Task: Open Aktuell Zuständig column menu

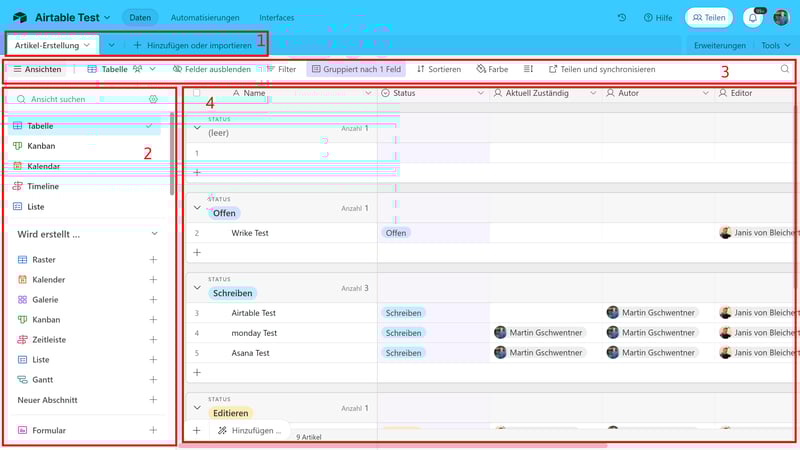Action: (x=593, y=93)
